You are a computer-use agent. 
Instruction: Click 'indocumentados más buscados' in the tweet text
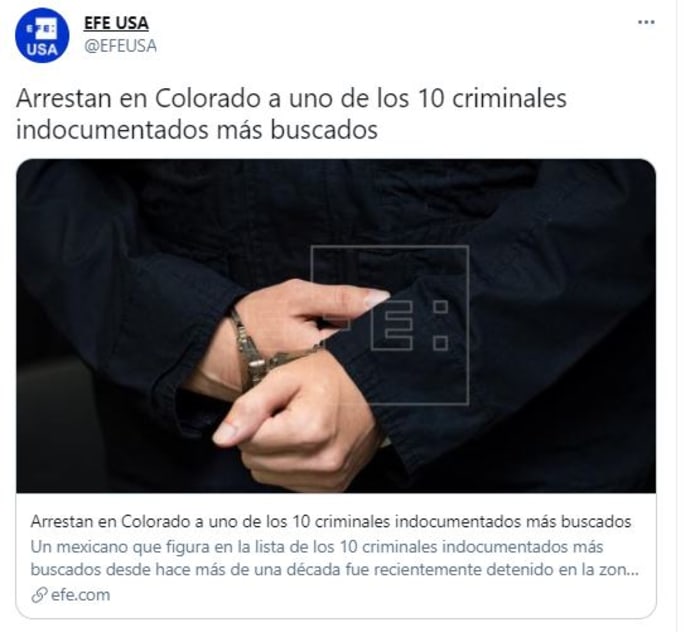197,130
